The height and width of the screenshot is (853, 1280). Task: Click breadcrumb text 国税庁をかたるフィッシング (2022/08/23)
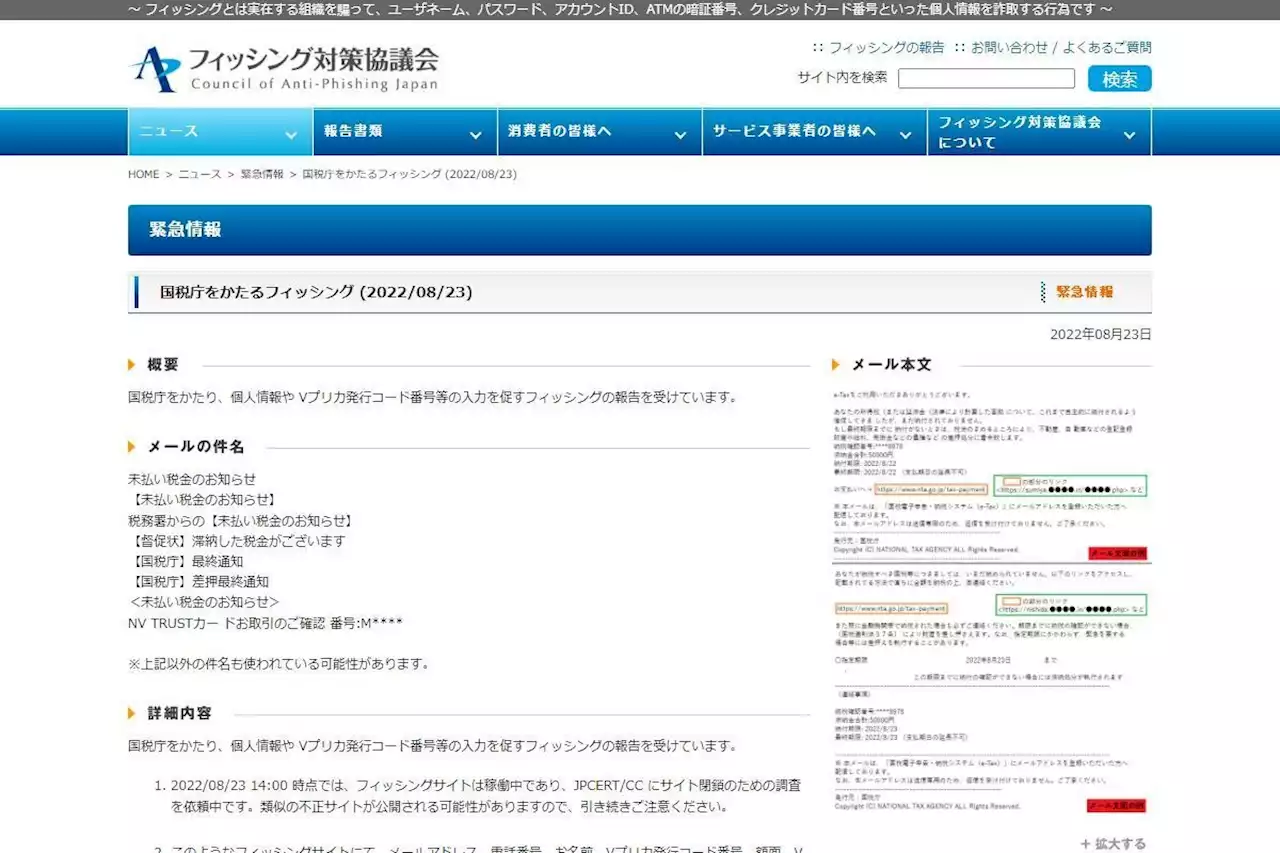(409, 174)
